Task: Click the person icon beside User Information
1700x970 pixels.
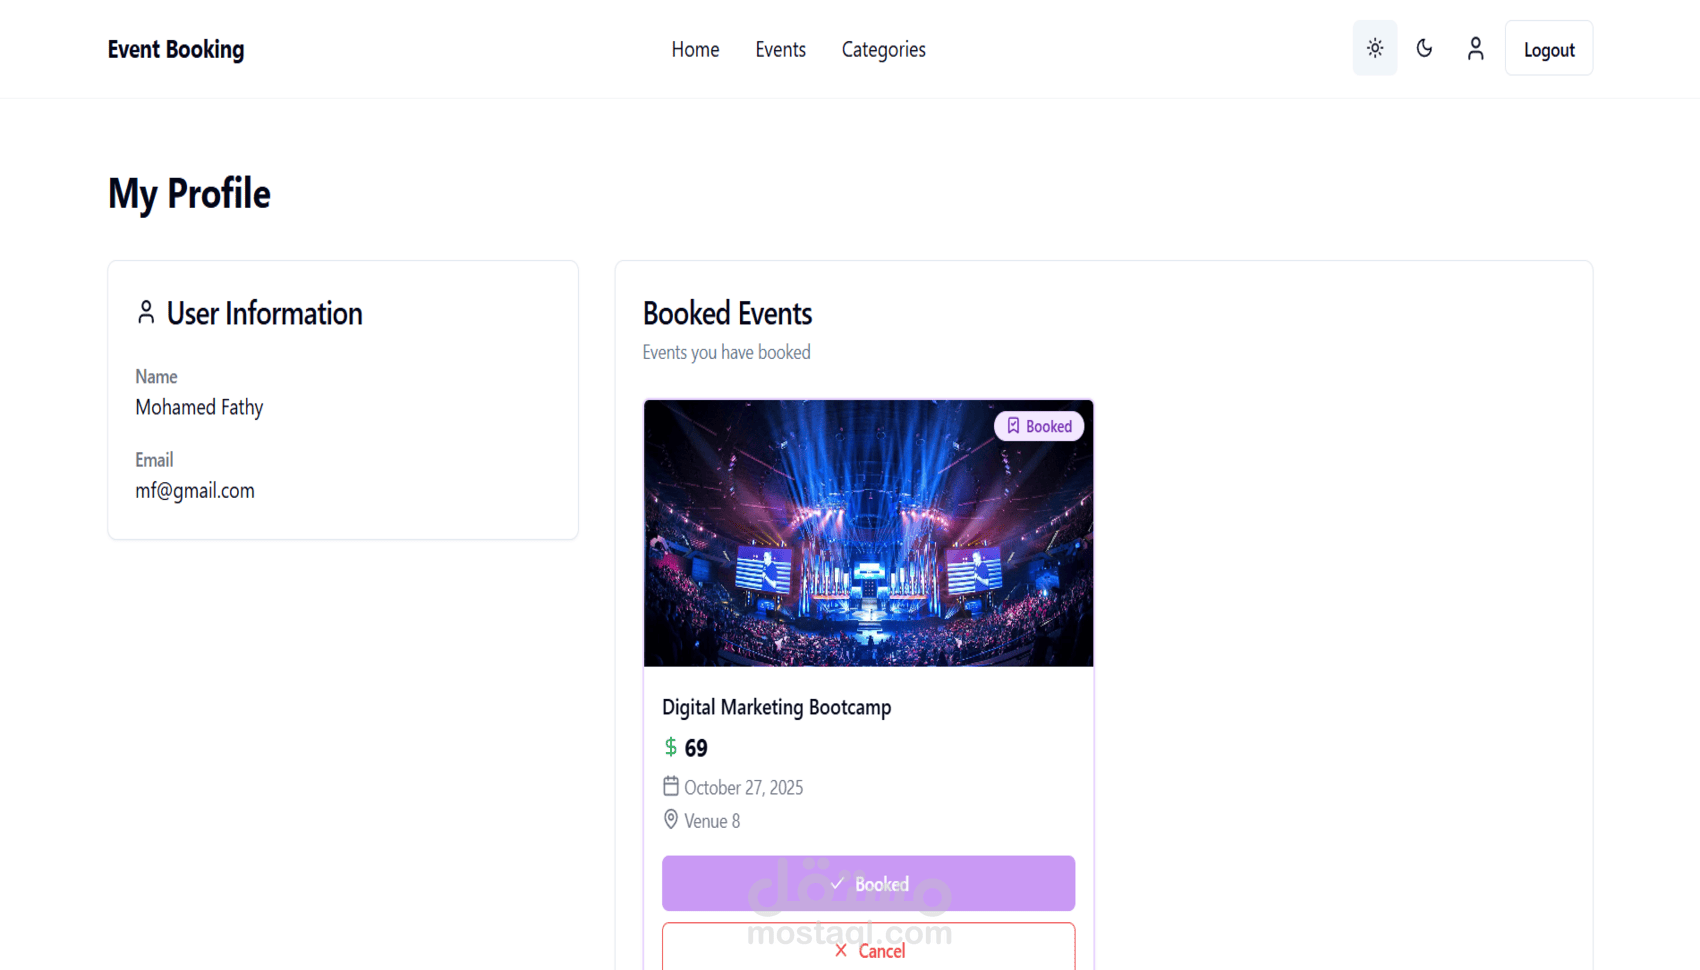Action: tap(146, 312)
